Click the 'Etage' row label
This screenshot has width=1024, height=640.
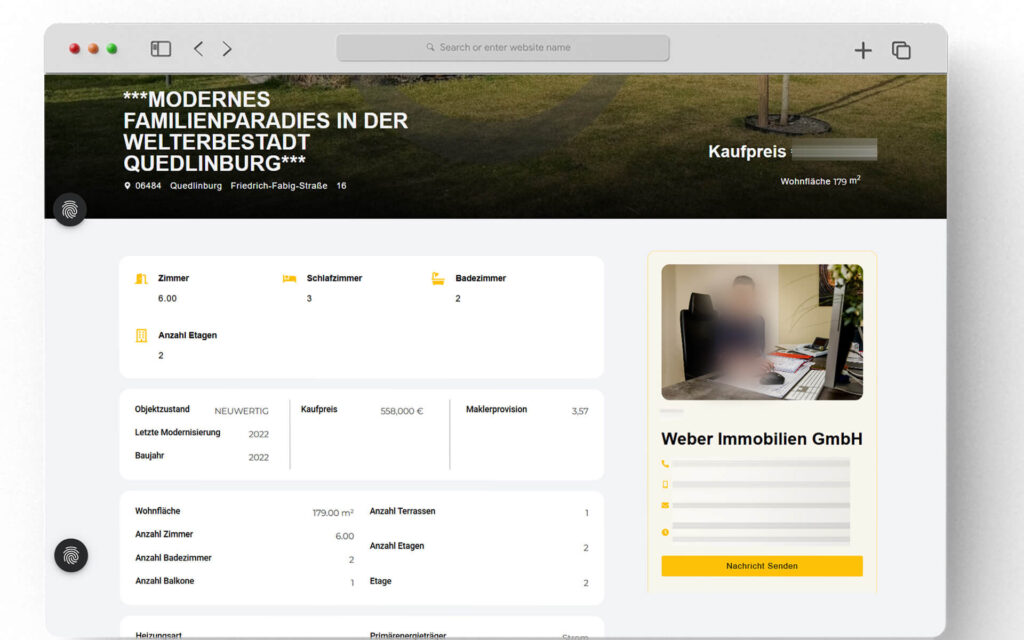381,581
